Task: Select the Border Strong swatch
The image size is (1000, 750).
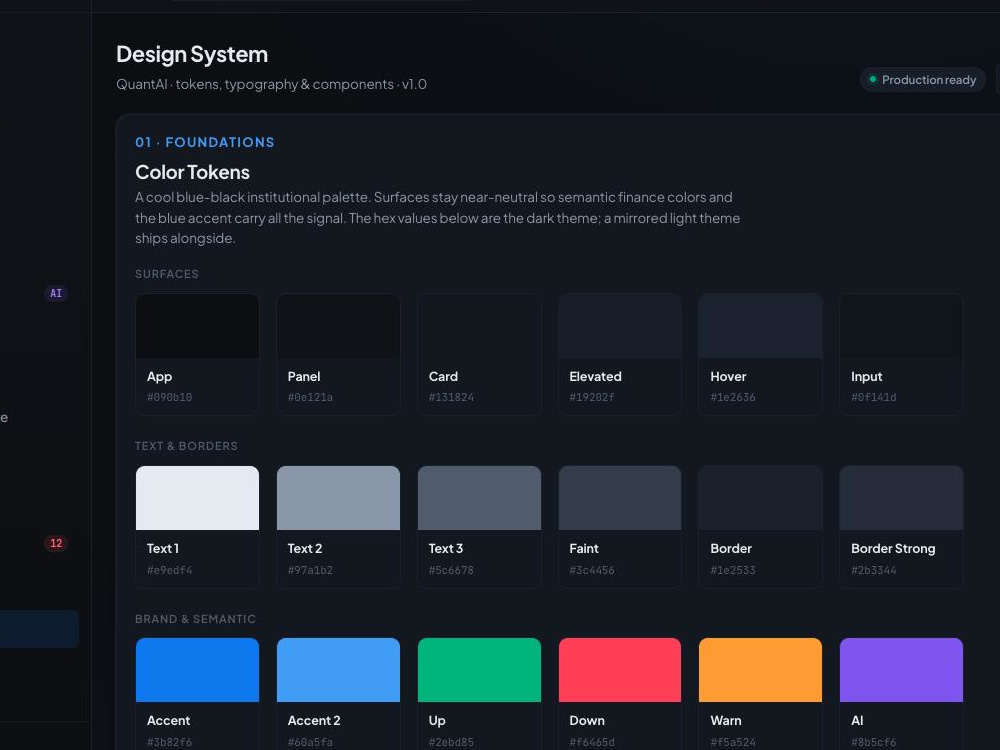Action: pos(901,498)
